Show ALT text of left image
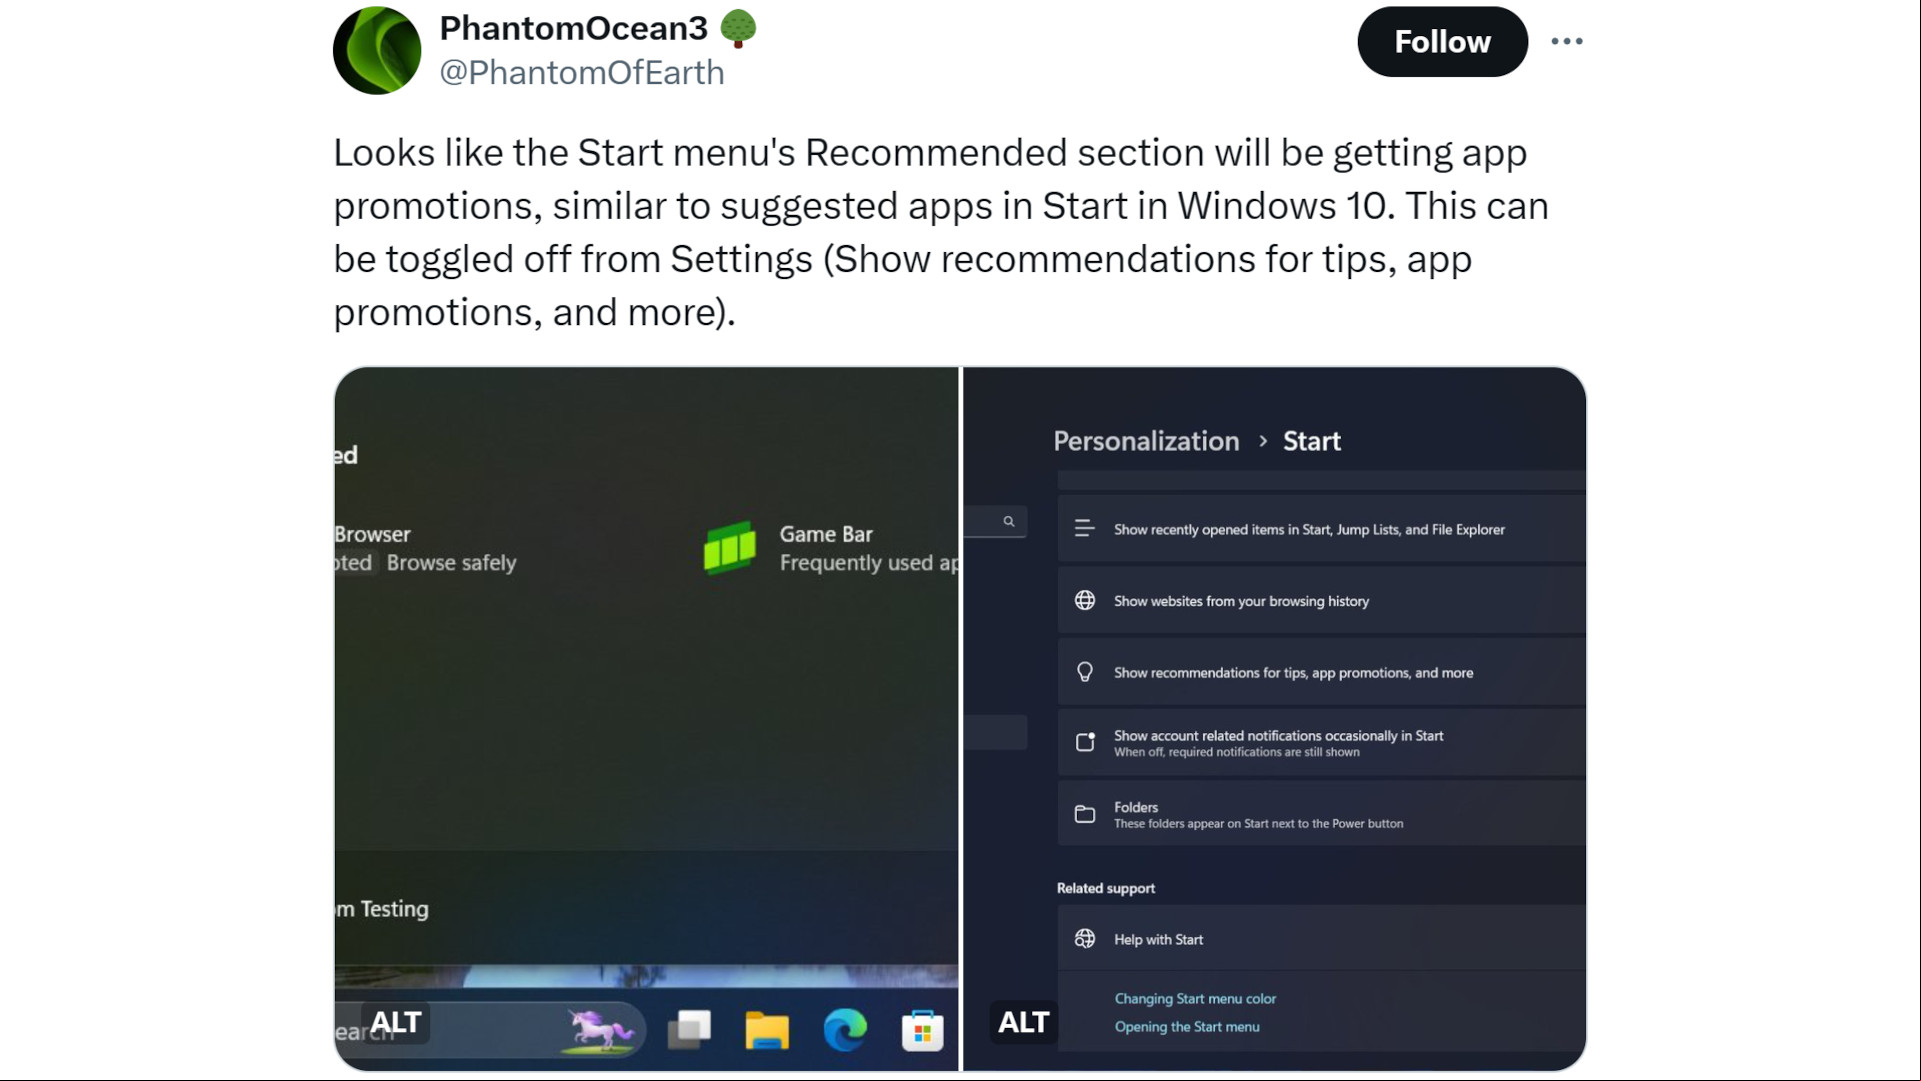The width and height of the screenshot is (1921, 1081). 396,1022
